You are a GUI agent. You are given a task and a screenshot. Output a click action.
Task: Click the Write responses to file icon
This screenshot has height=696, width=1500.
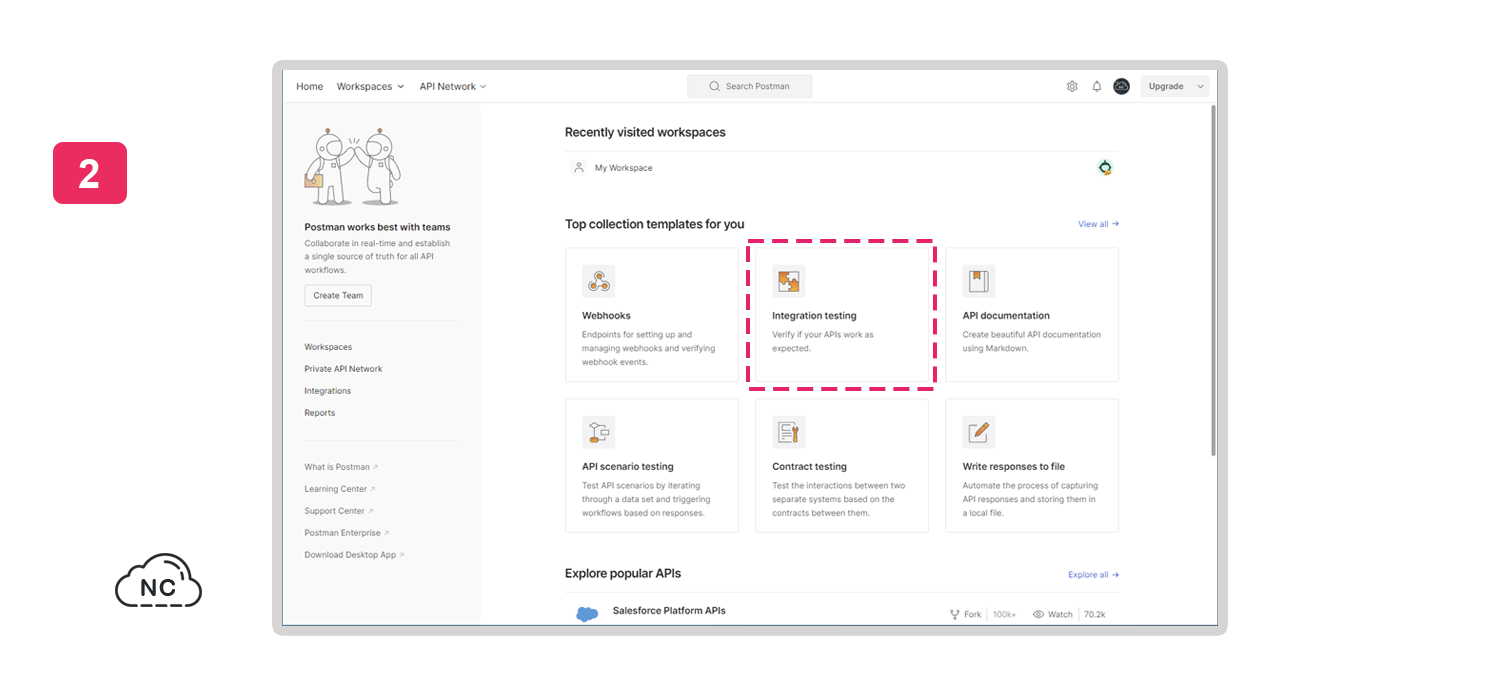click(x=979, y=432)
